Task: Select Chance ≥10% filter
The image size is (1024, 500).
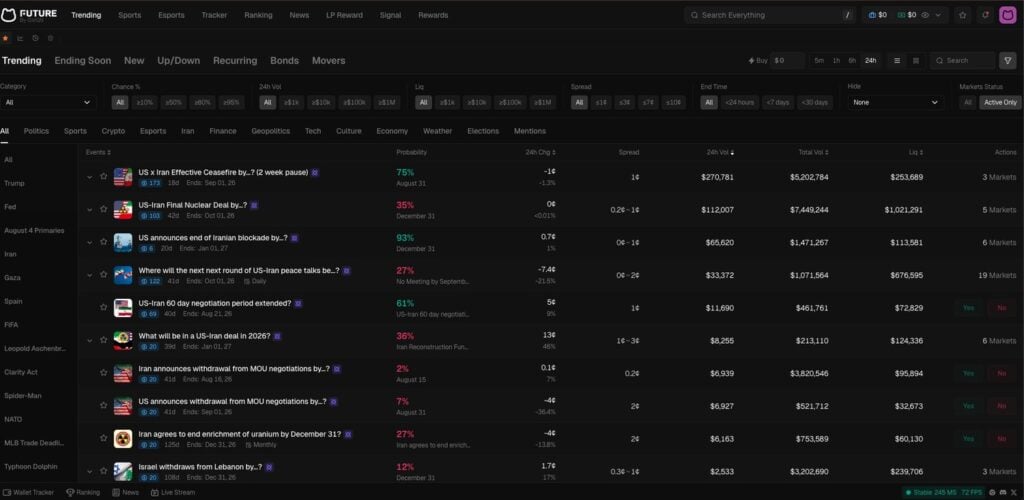Action: (x=144, y=102)
